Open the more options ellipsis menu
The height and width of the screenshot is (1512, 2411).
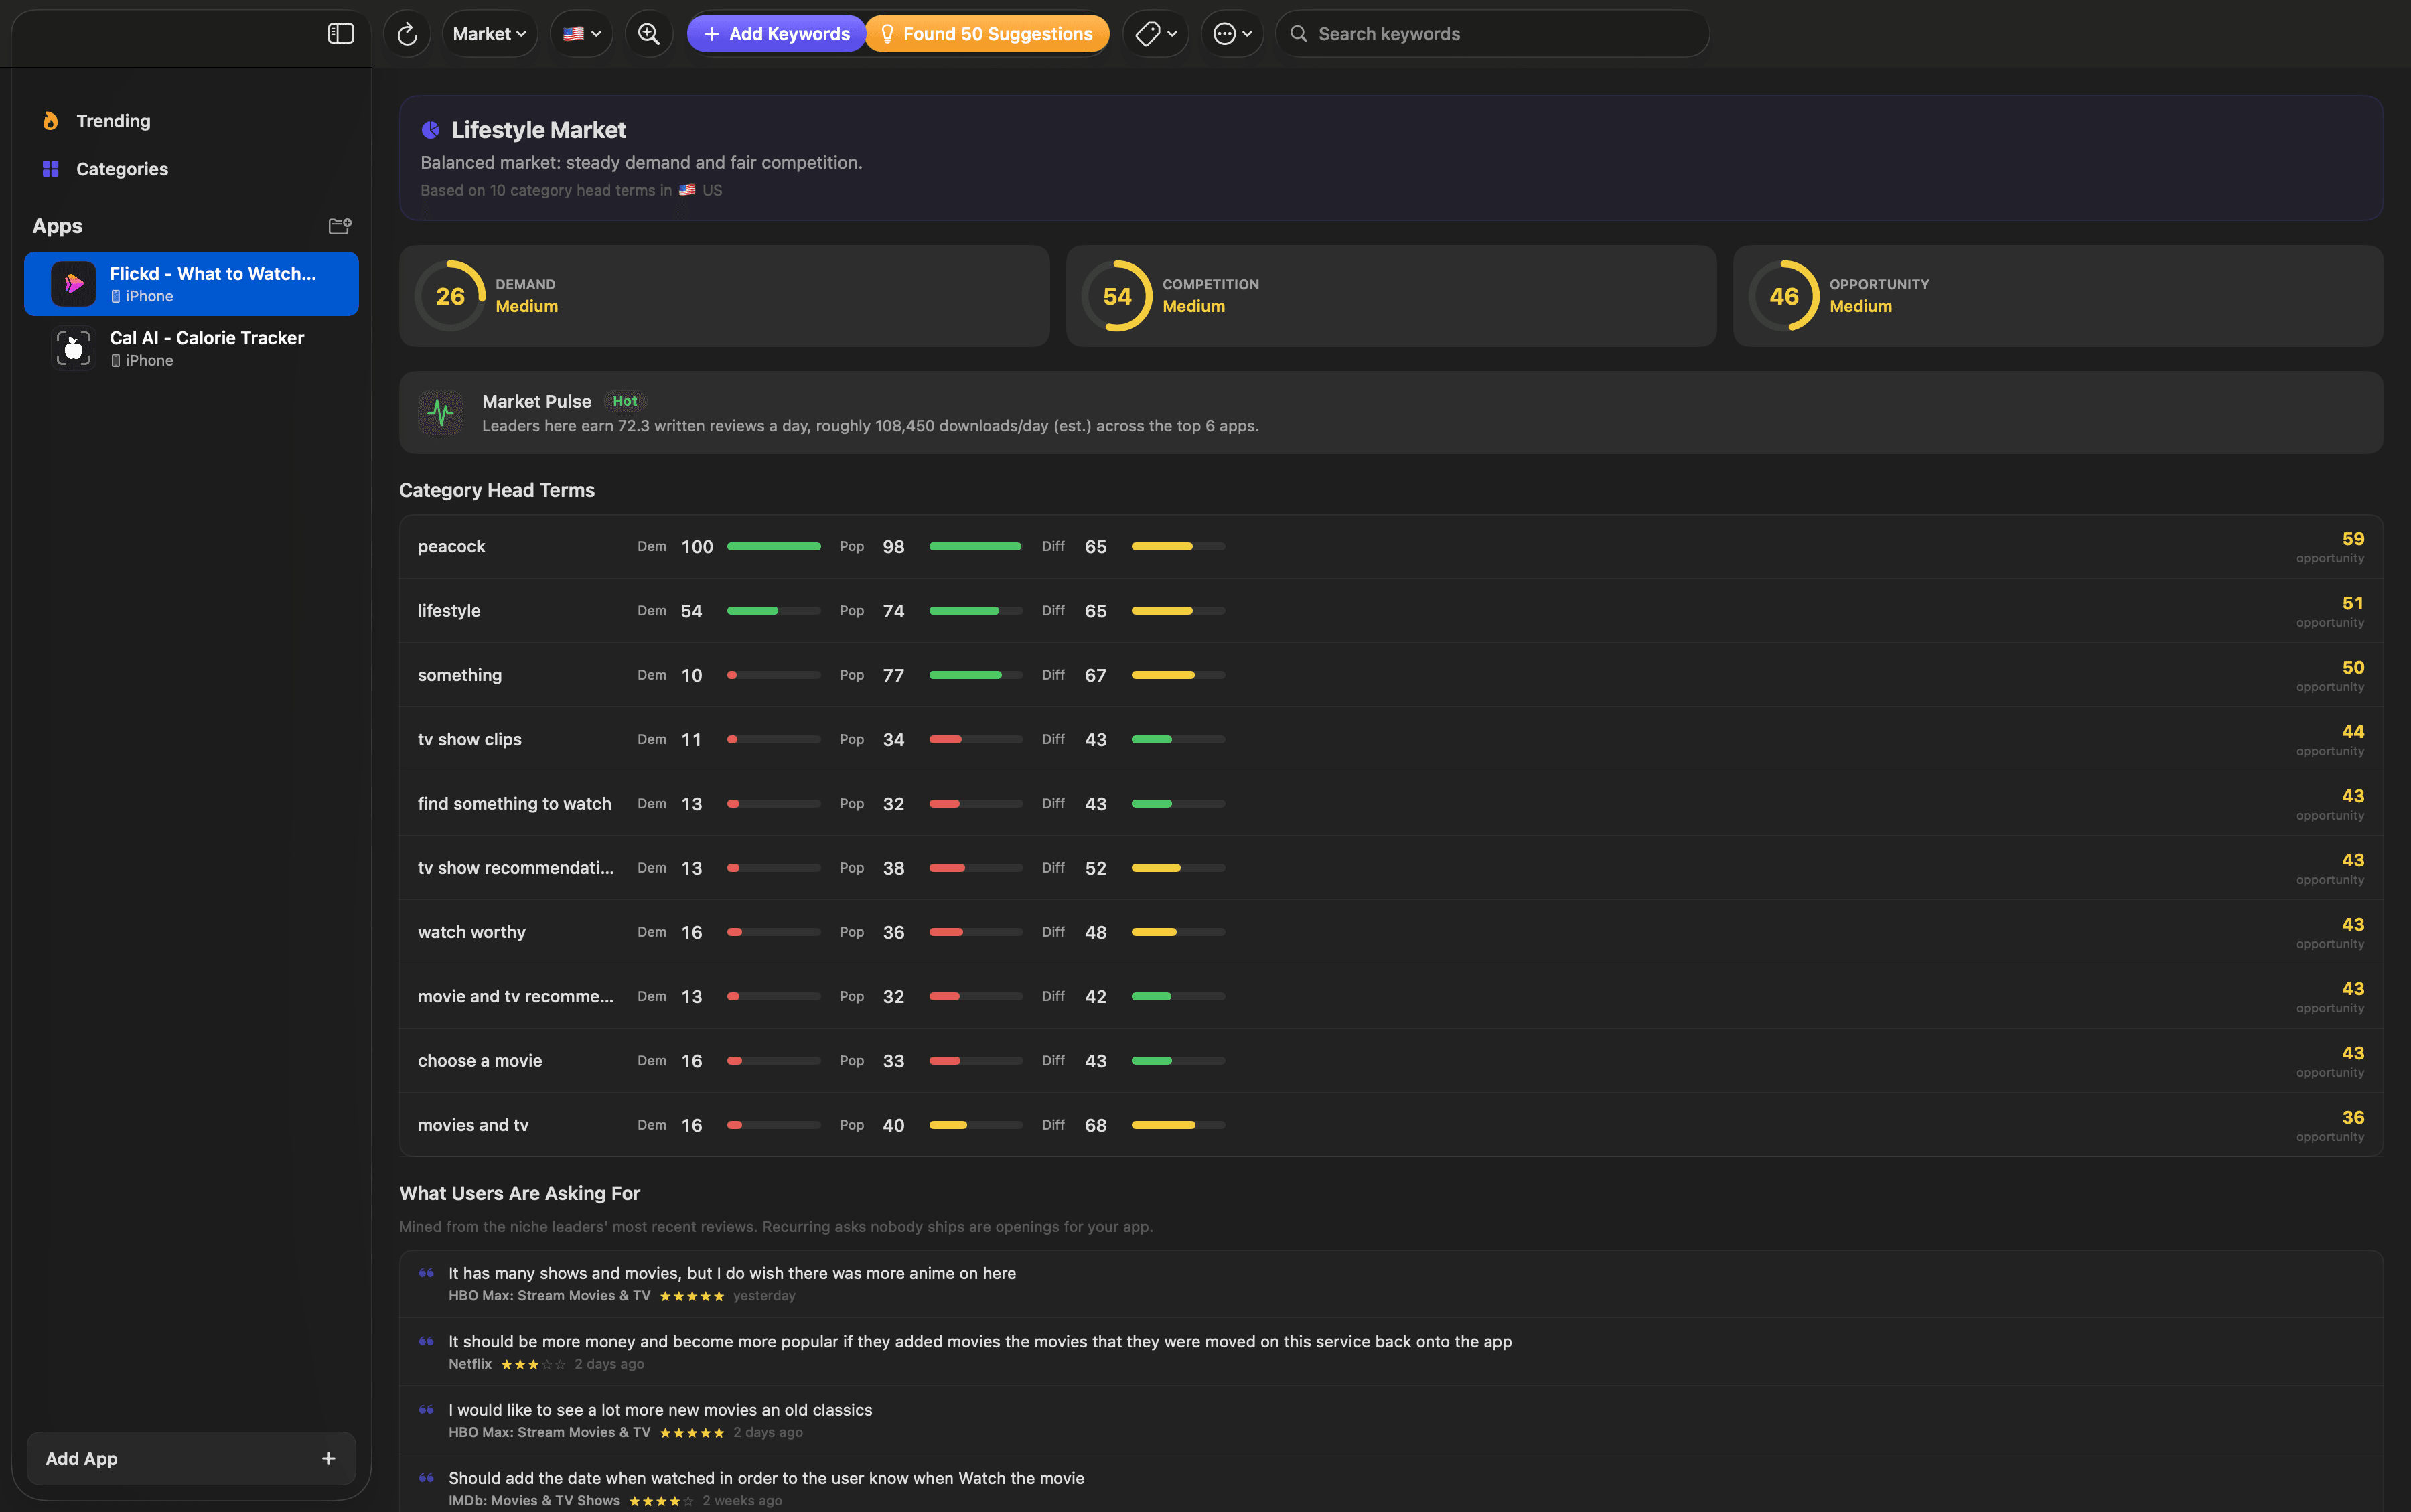1232,34
